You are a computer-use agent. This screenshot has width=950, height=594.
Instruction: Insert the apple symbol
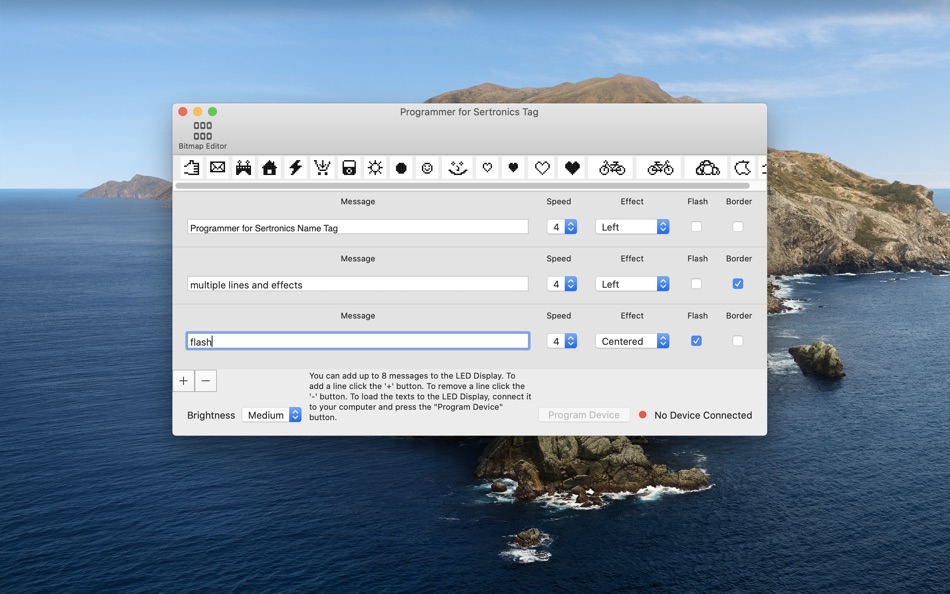click(743, 168)
